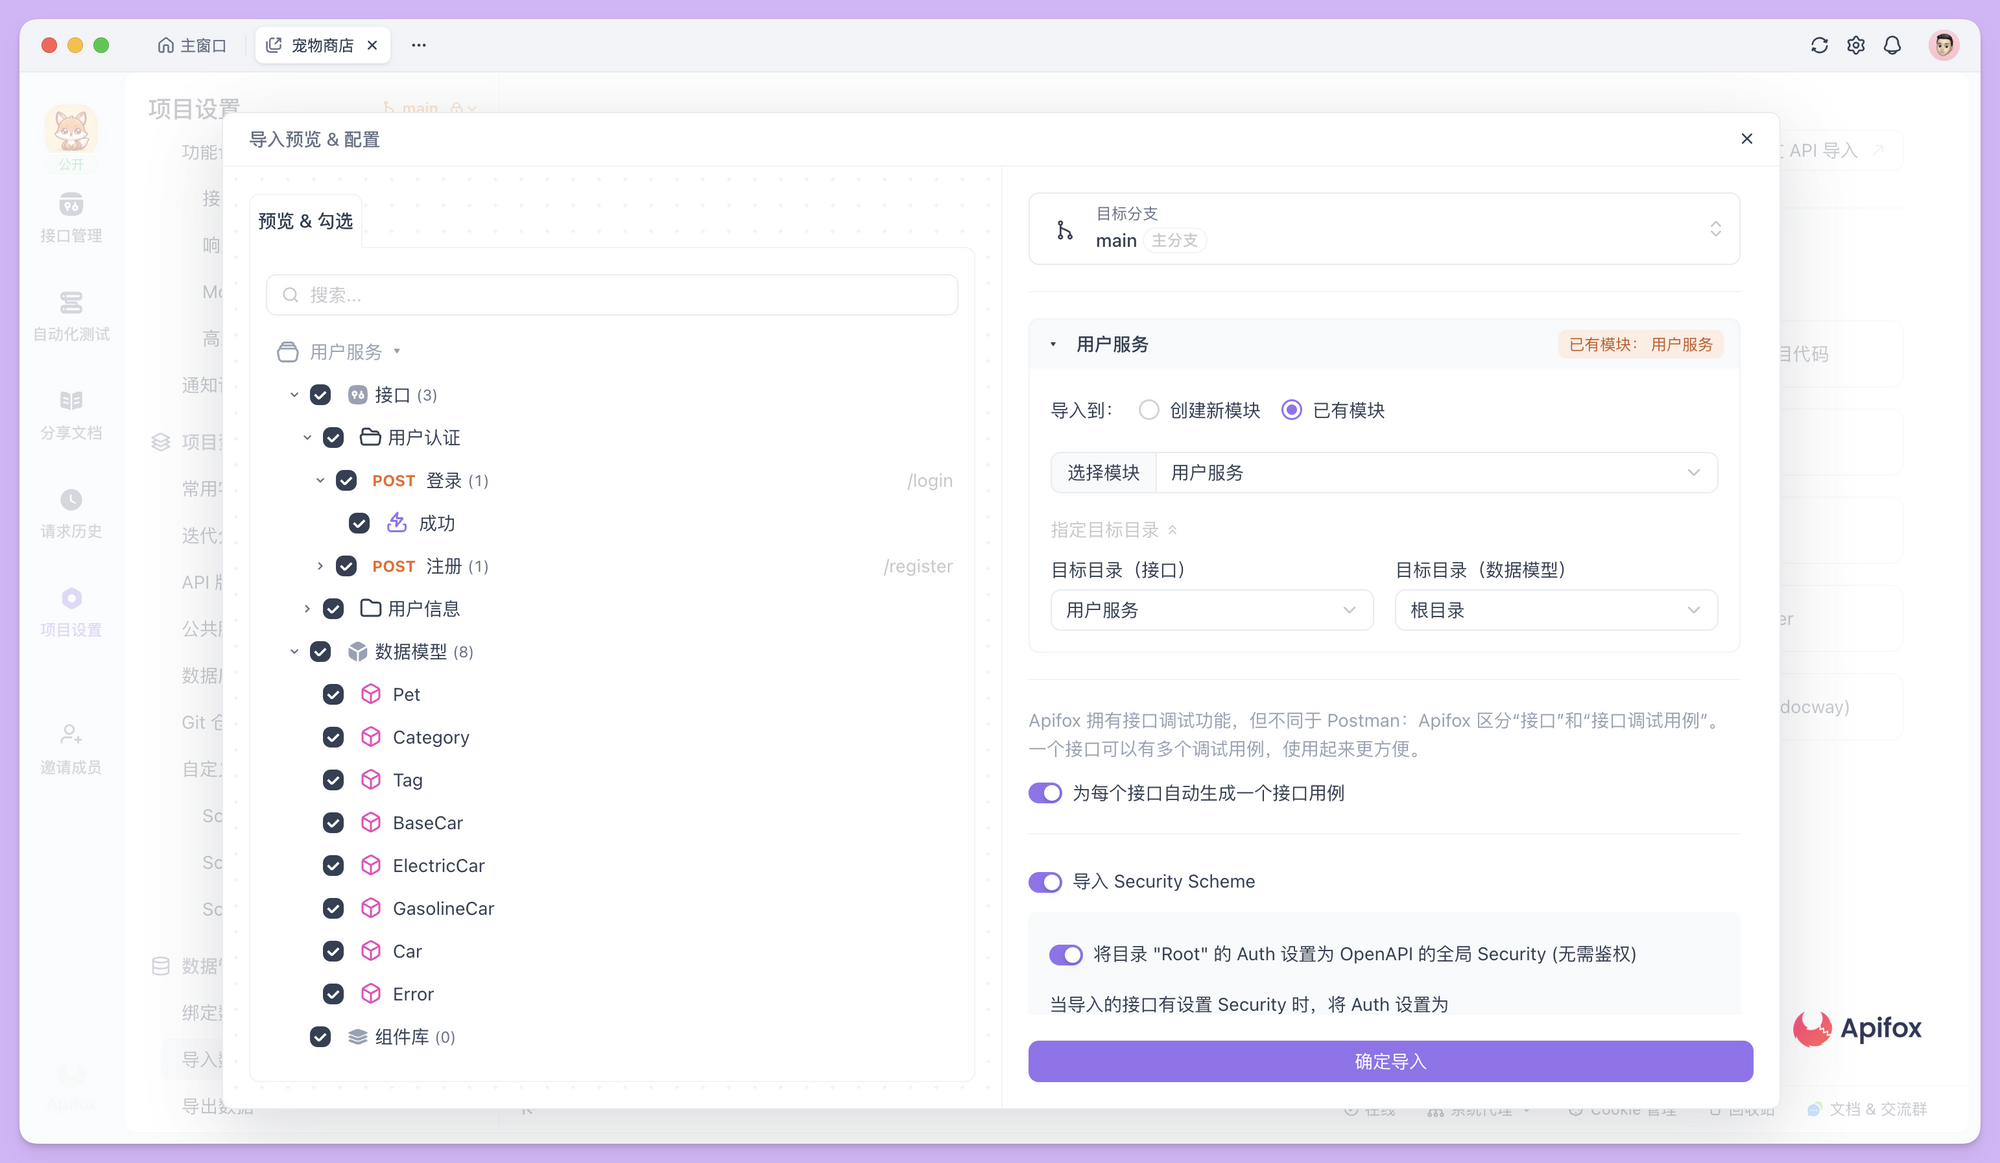Open the 自动化测试 sidebar panel

pyautogui.click(x=70, y=315)
